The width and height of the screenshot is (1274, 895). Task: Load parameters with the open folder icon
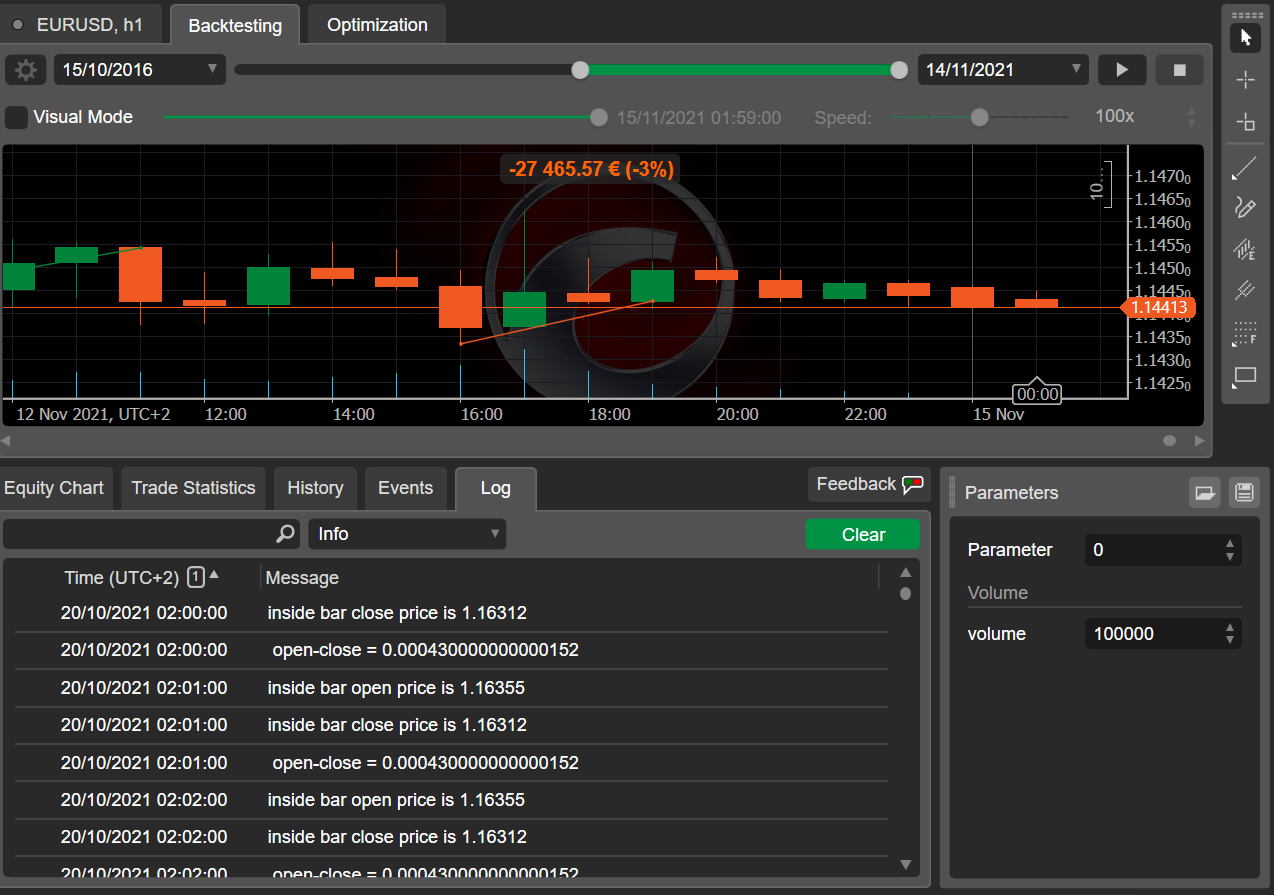click(x=1204, y=492)
